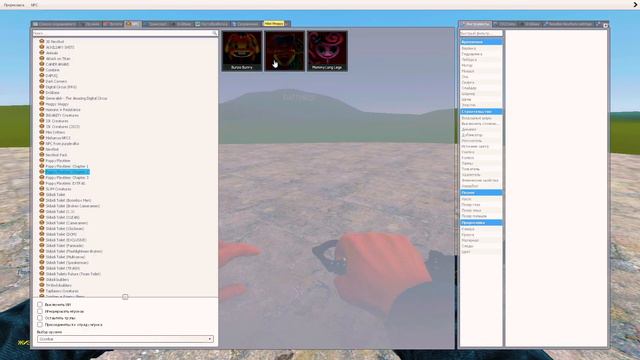
Task: Spawn the Bunzo Bunny NPC thumbnail
Action: coord(242,51)
